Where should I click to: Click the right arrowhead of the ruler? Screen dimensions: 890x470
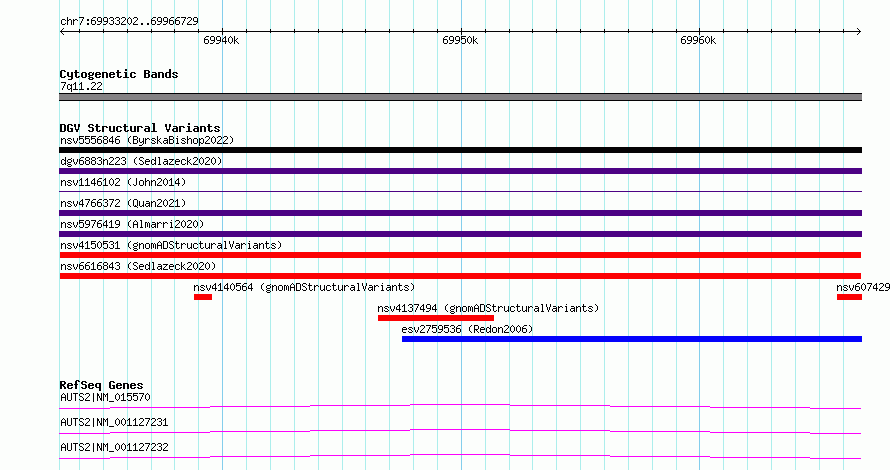(859, 32)
